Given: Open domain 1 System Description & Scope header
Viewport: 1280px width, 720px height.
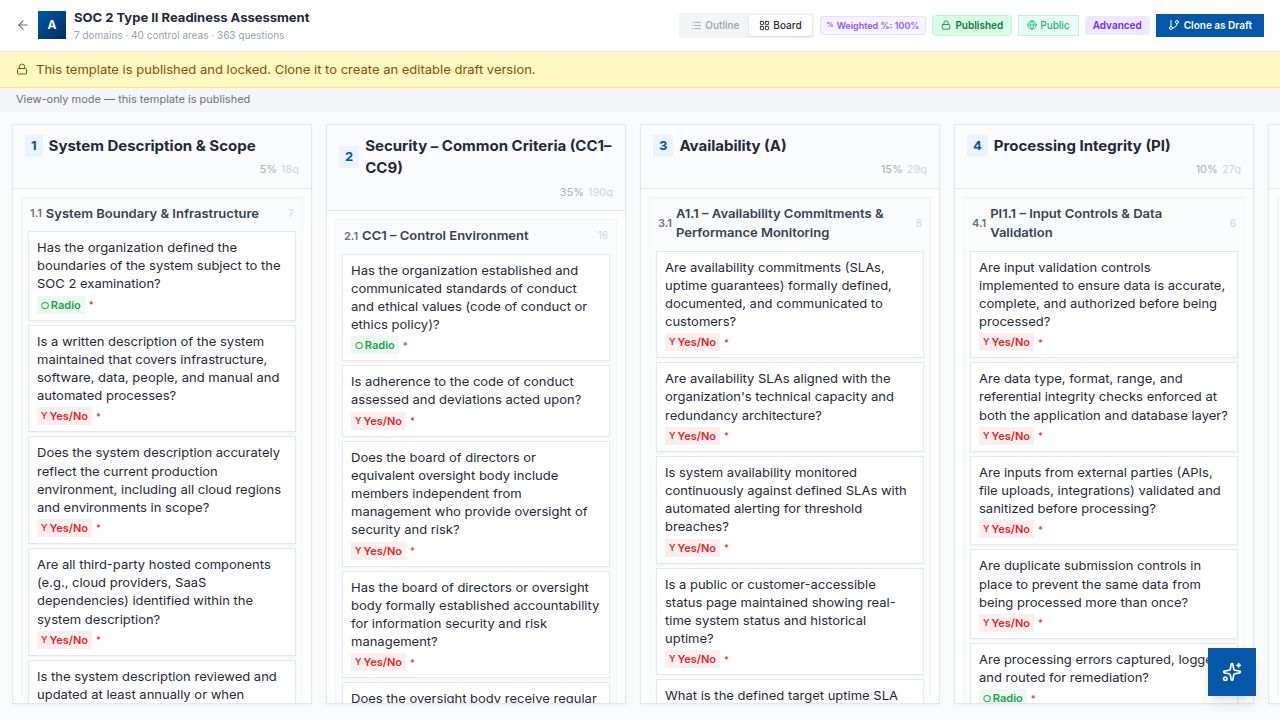Looking at the screenshot, I should pos(162,157).
